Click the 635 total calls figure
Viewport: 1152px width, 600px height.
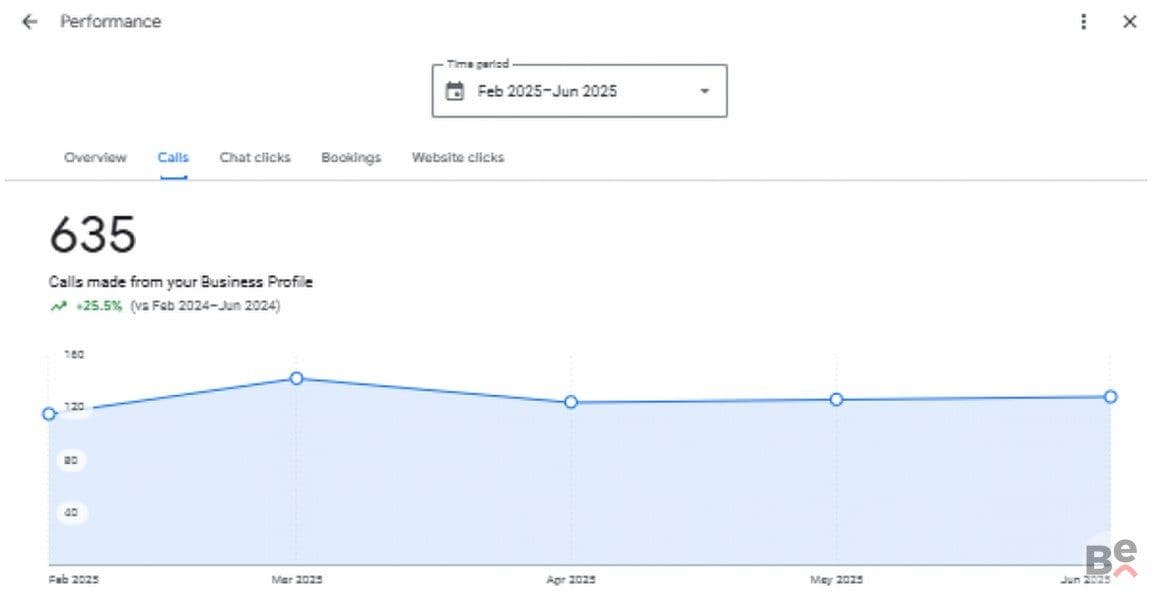tap(93, 235)
